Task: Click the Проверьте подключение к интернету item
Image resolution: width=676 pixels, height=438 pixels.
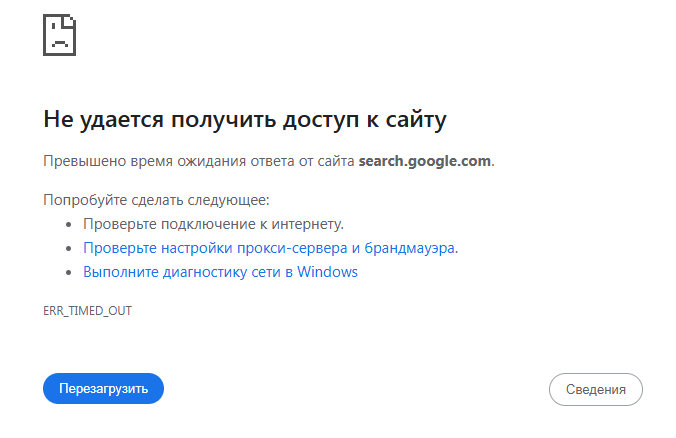Action: (x=213, y=223)
